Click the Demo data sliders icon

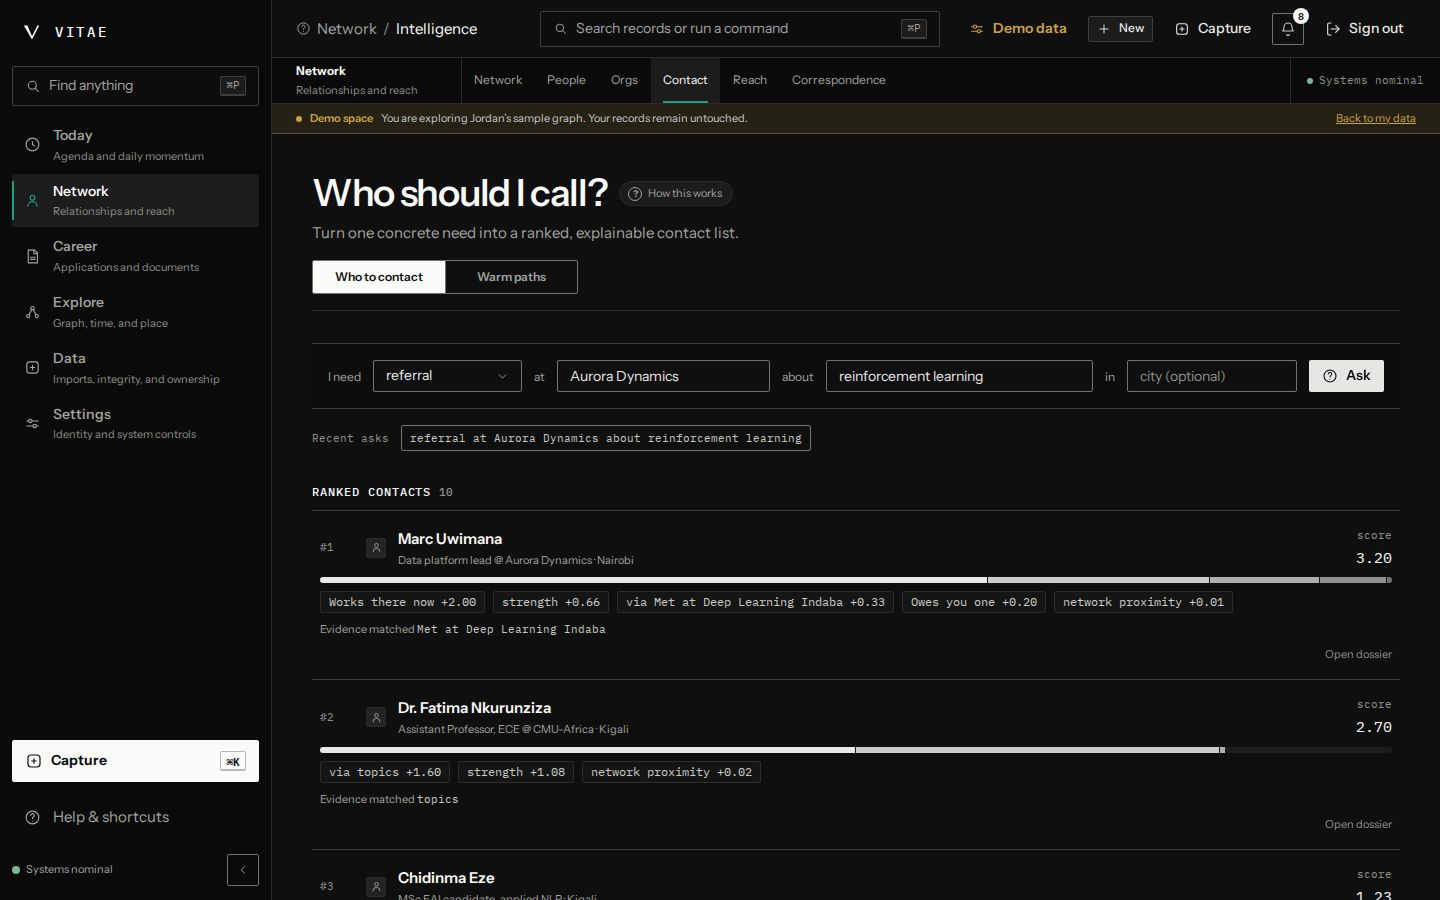point(977,29)
